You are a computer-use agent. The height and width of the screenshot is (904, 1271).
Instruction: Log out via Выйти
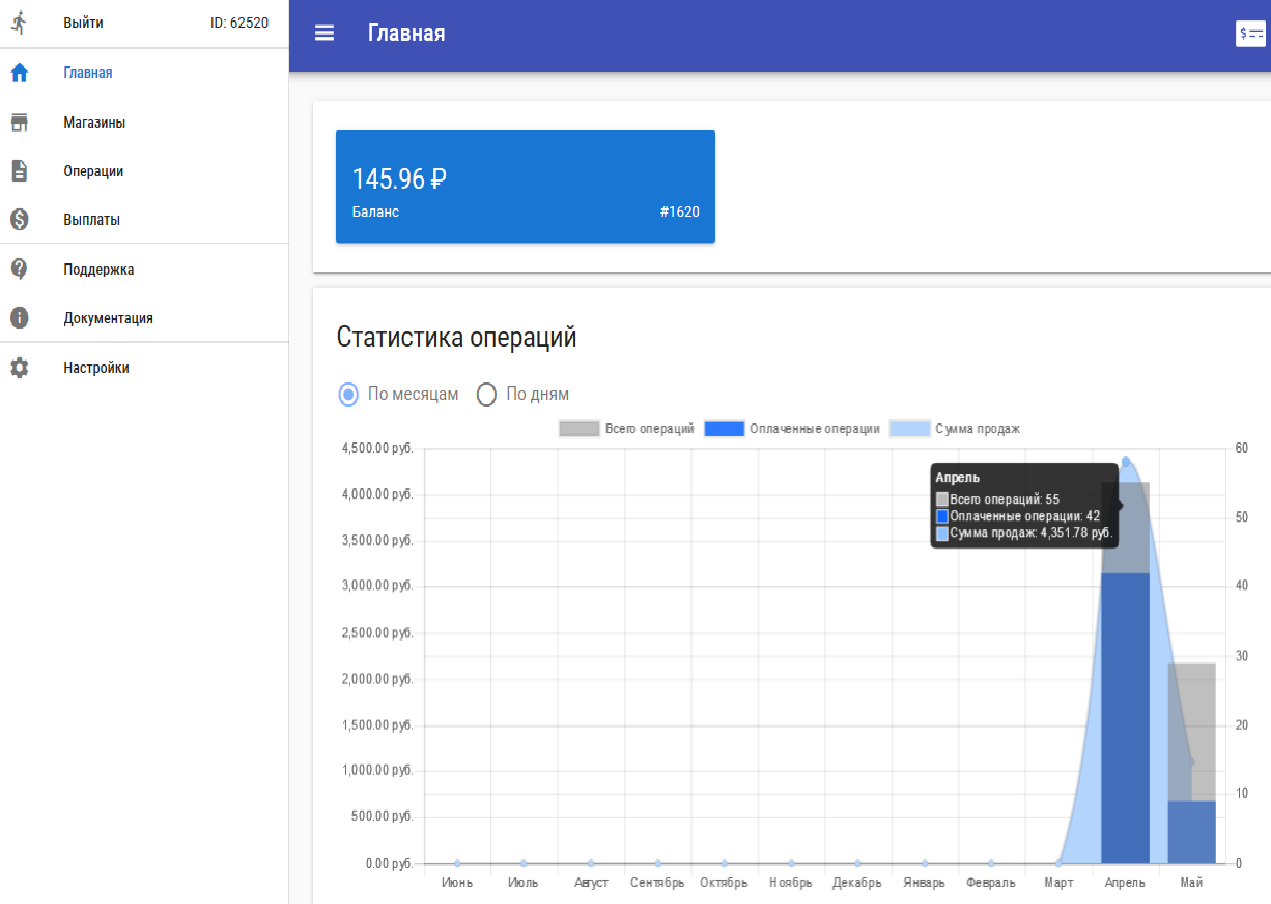(x=83, y=22)
